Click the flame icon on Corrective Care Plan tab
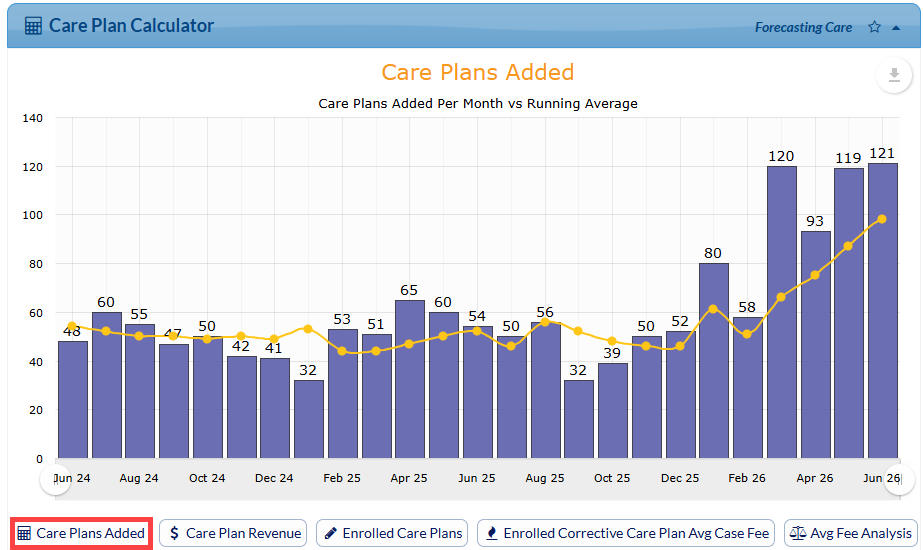Image resolution: width=923 pixels, height=550 pixels. click(x=492, y=534)
